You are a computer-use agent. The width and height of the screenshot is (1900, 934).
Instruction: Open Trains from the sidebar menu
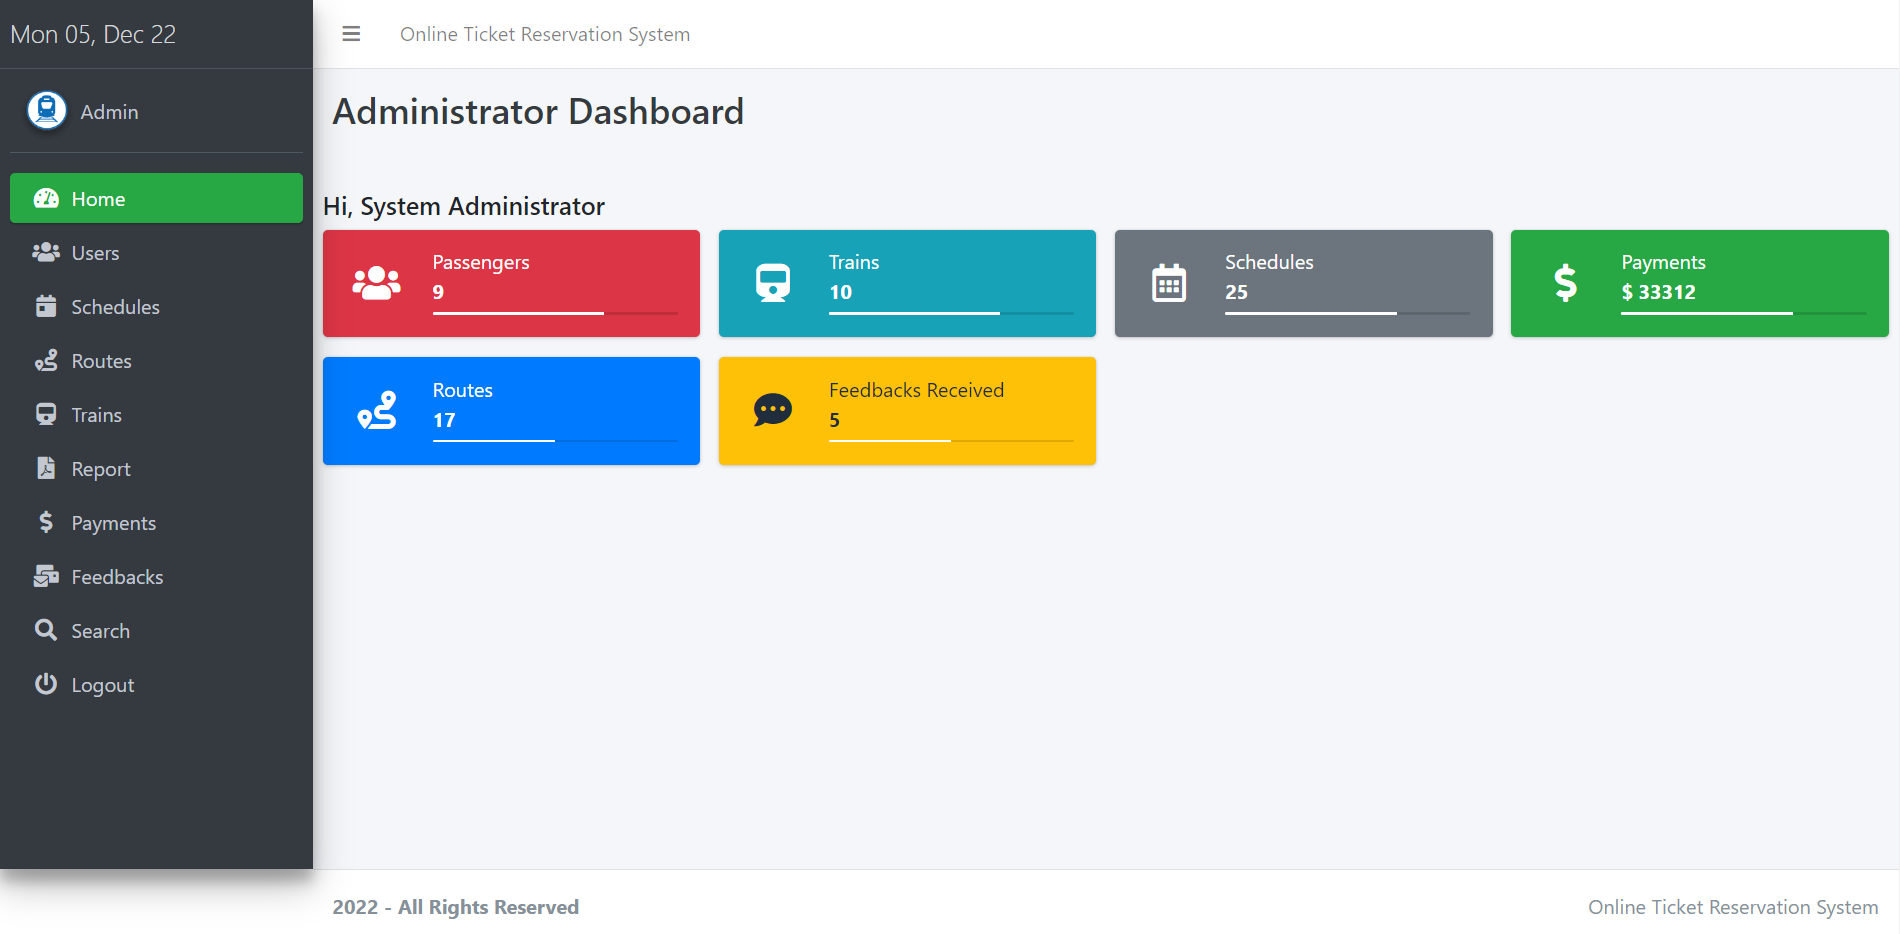[x=96, y=415]
